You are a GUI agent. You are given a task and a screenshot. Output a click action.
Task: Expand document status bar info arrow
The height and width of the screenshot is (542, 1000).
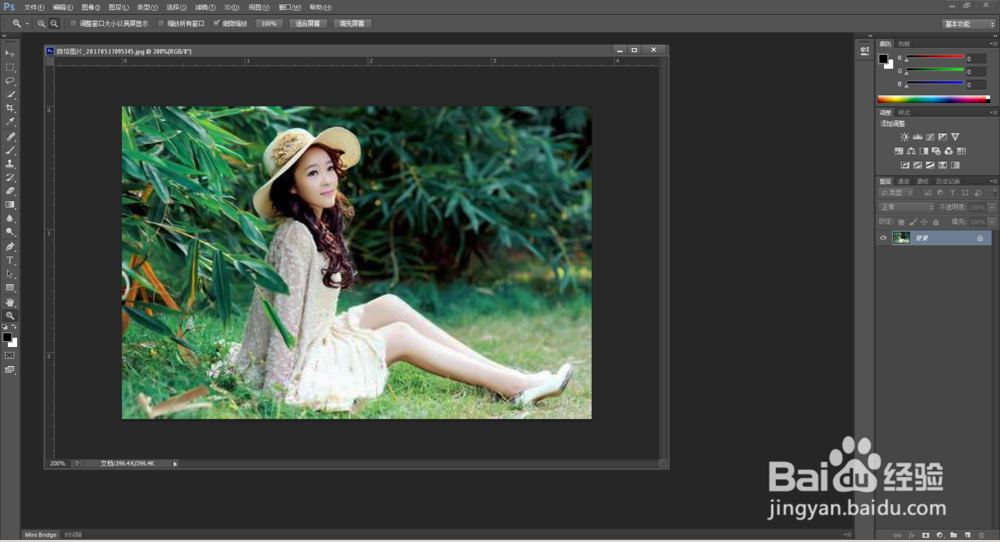pos(175,464)
